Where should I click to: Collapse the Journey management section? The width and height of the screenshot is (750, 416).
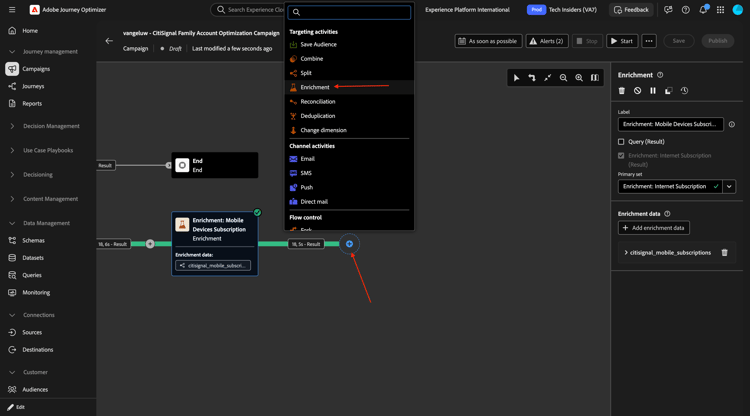coord(12,52)
